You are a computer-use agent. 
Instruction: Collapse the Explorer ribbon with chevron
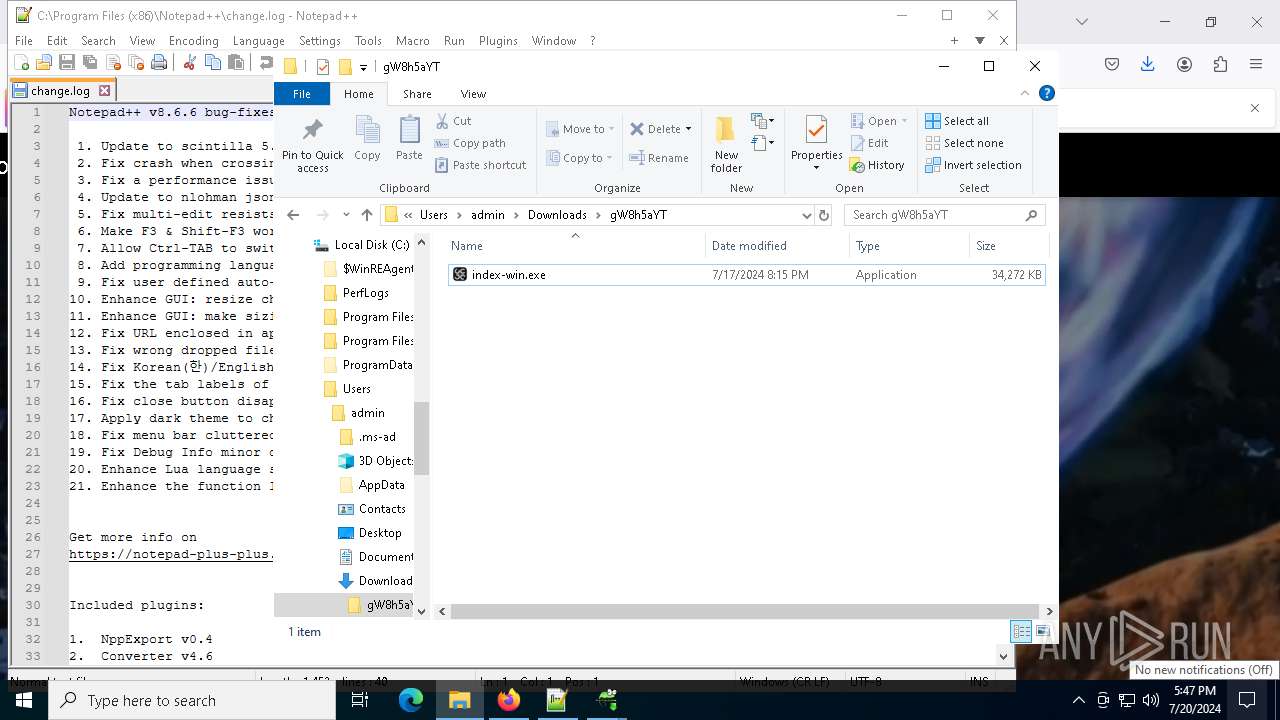pos(1025,93)
